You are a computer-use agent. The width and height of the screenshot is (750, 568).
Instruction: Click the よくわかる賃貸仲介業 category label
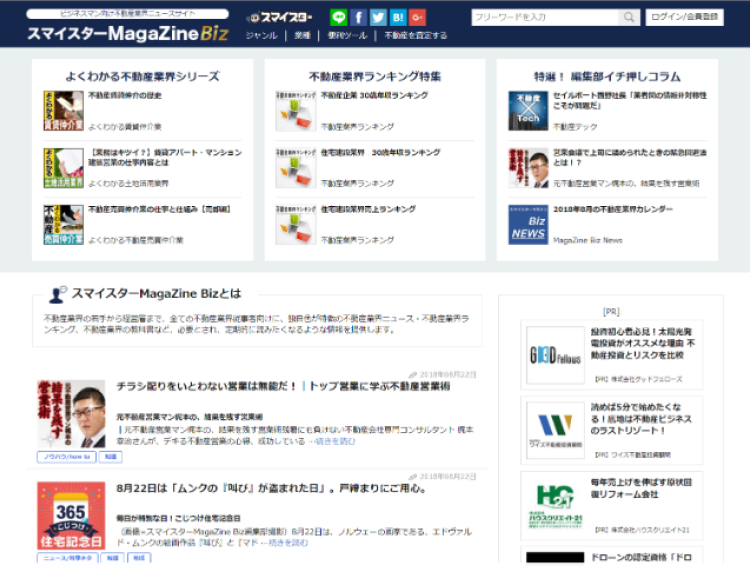(x=125, y=127)
